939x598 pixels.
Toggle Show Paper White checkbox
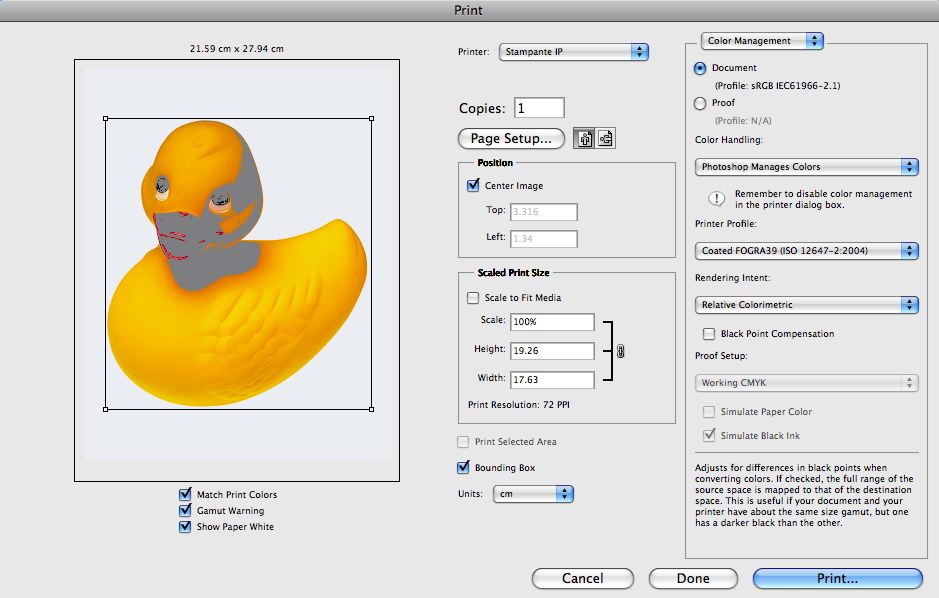coord(185,527)
